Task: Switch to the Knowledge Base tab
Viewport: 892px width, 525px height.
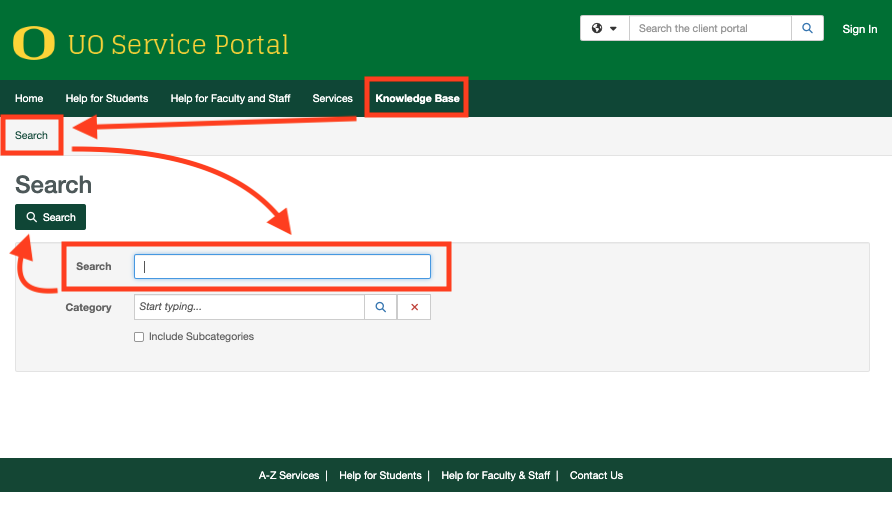Action: click(x=417, y=98)
